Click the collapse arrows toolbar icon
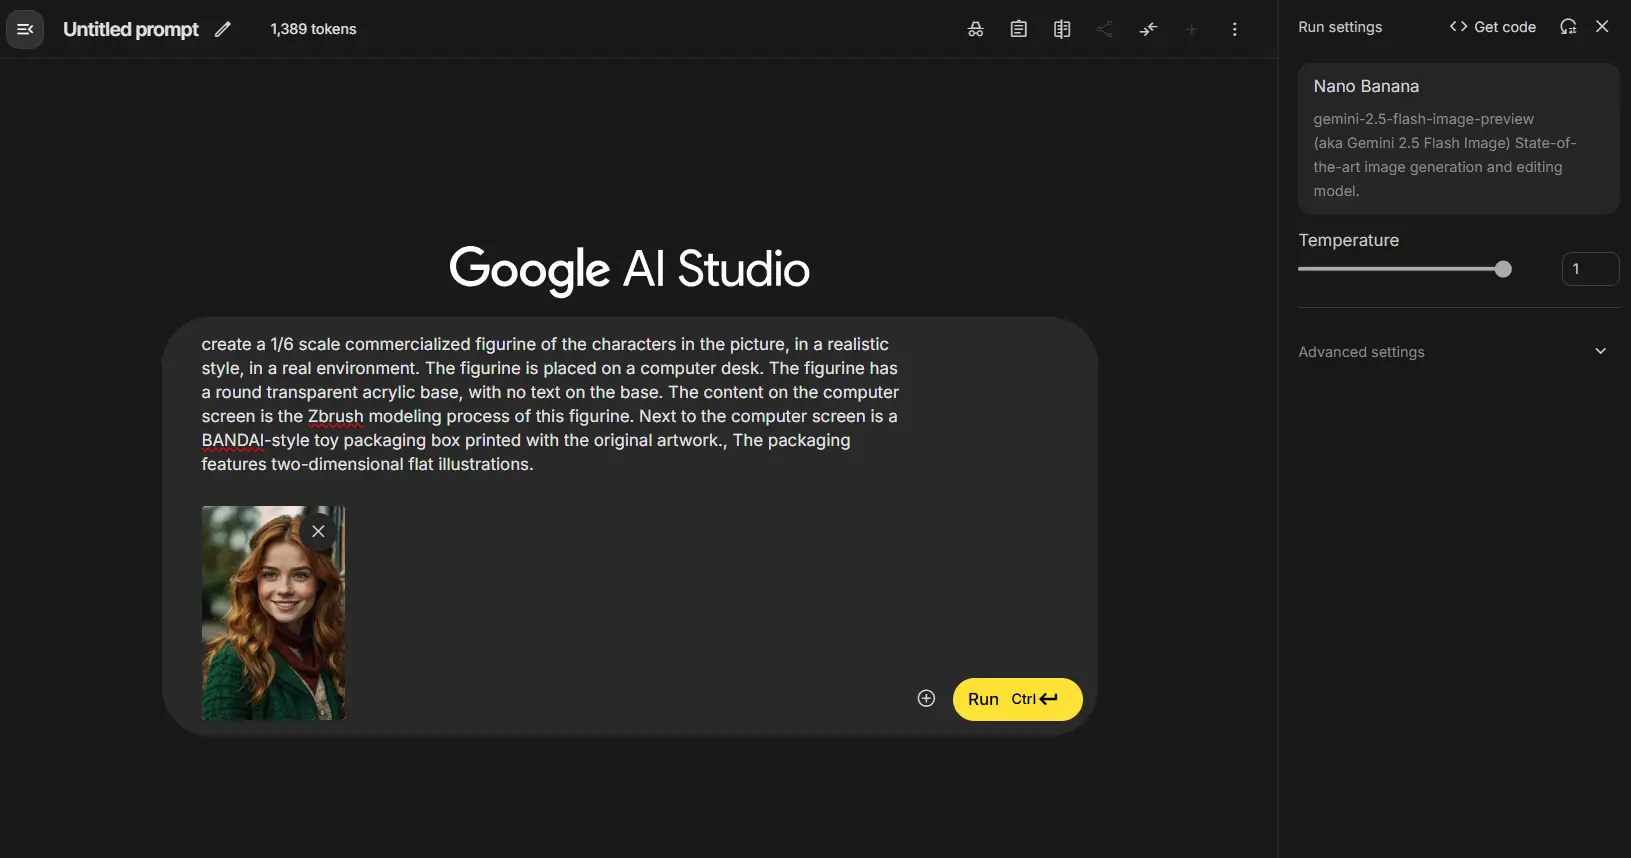The image size is (1631, 858). (x=1148, y=29)
